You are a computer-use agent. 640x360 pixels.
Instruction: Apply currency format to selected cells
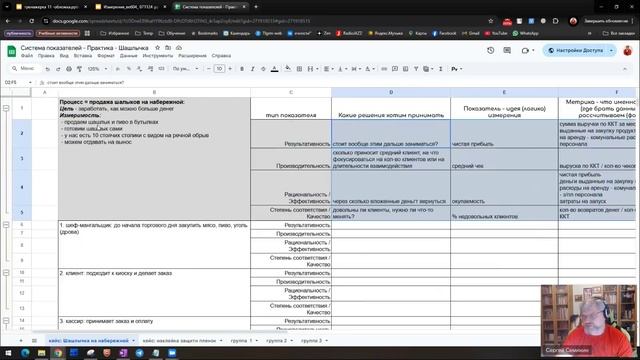(x=118, y=69)
